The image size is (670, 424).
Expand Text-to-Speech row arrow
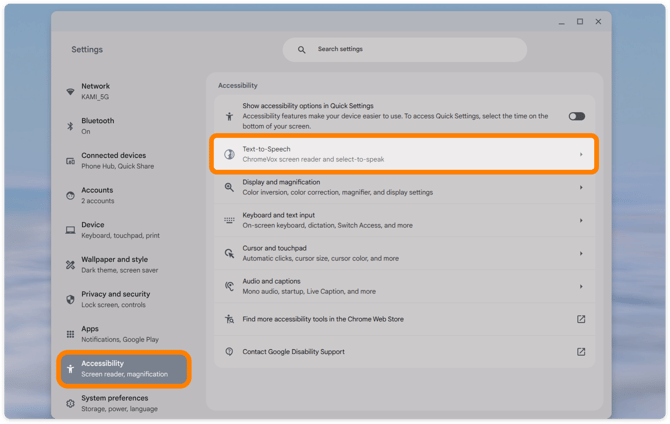pos(581,154)
